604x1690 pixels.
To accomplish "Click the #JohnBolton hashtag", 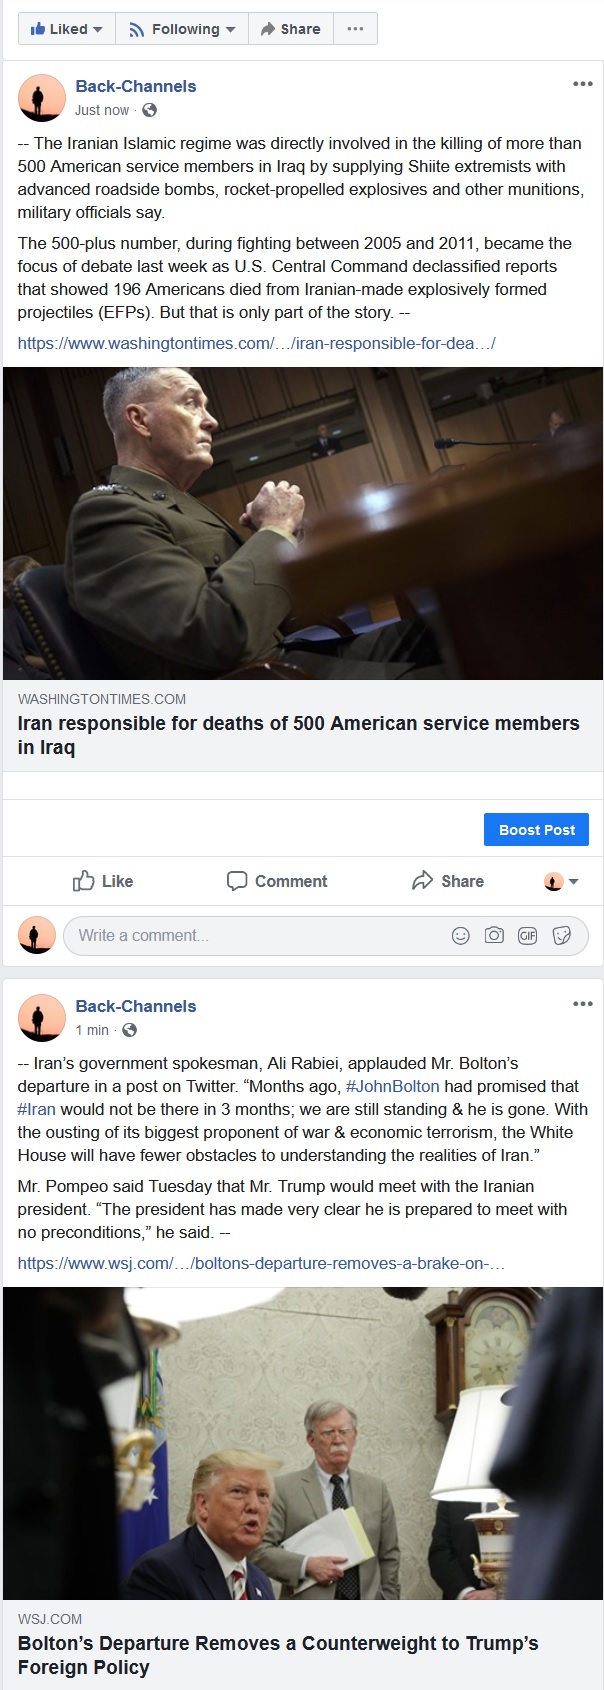I will (x=392, y=1086).
